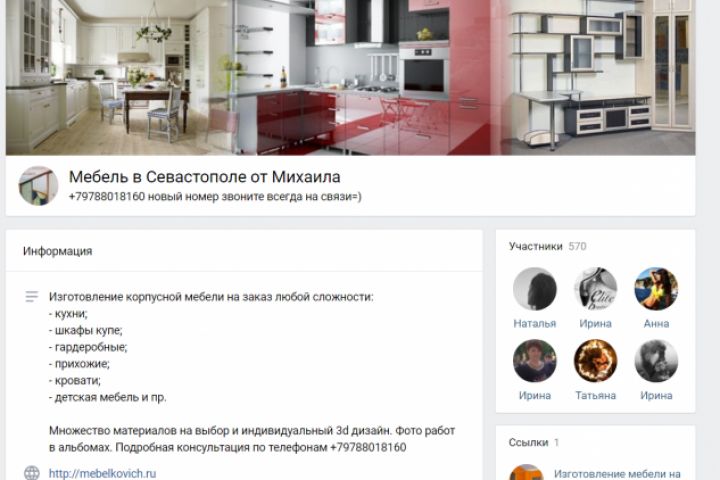Open the Изготовление мебели на link
Image resolution: width=720 pixels, height=480 pixels.
tap(617, 474)
